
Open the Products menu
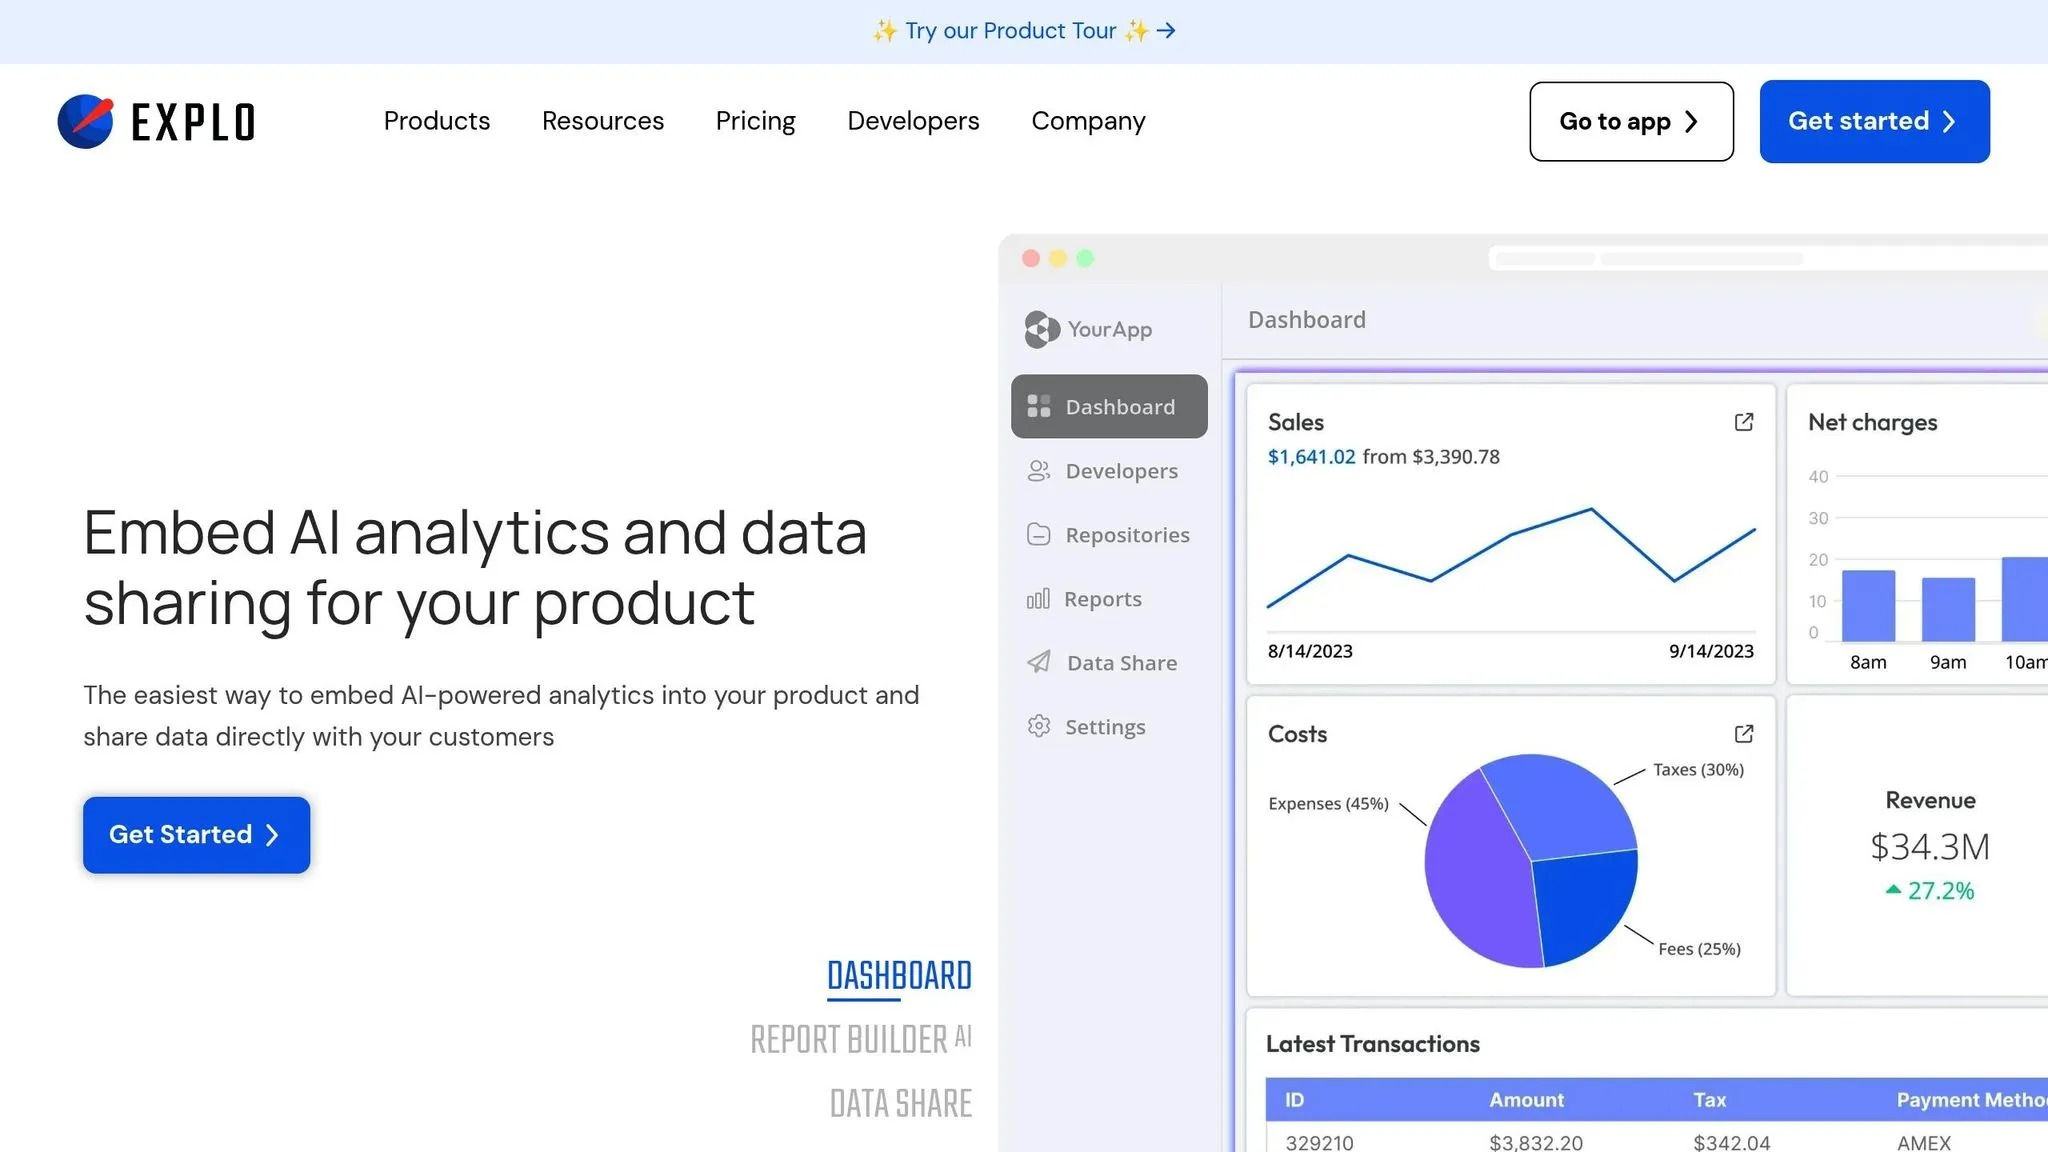(437, 121)
